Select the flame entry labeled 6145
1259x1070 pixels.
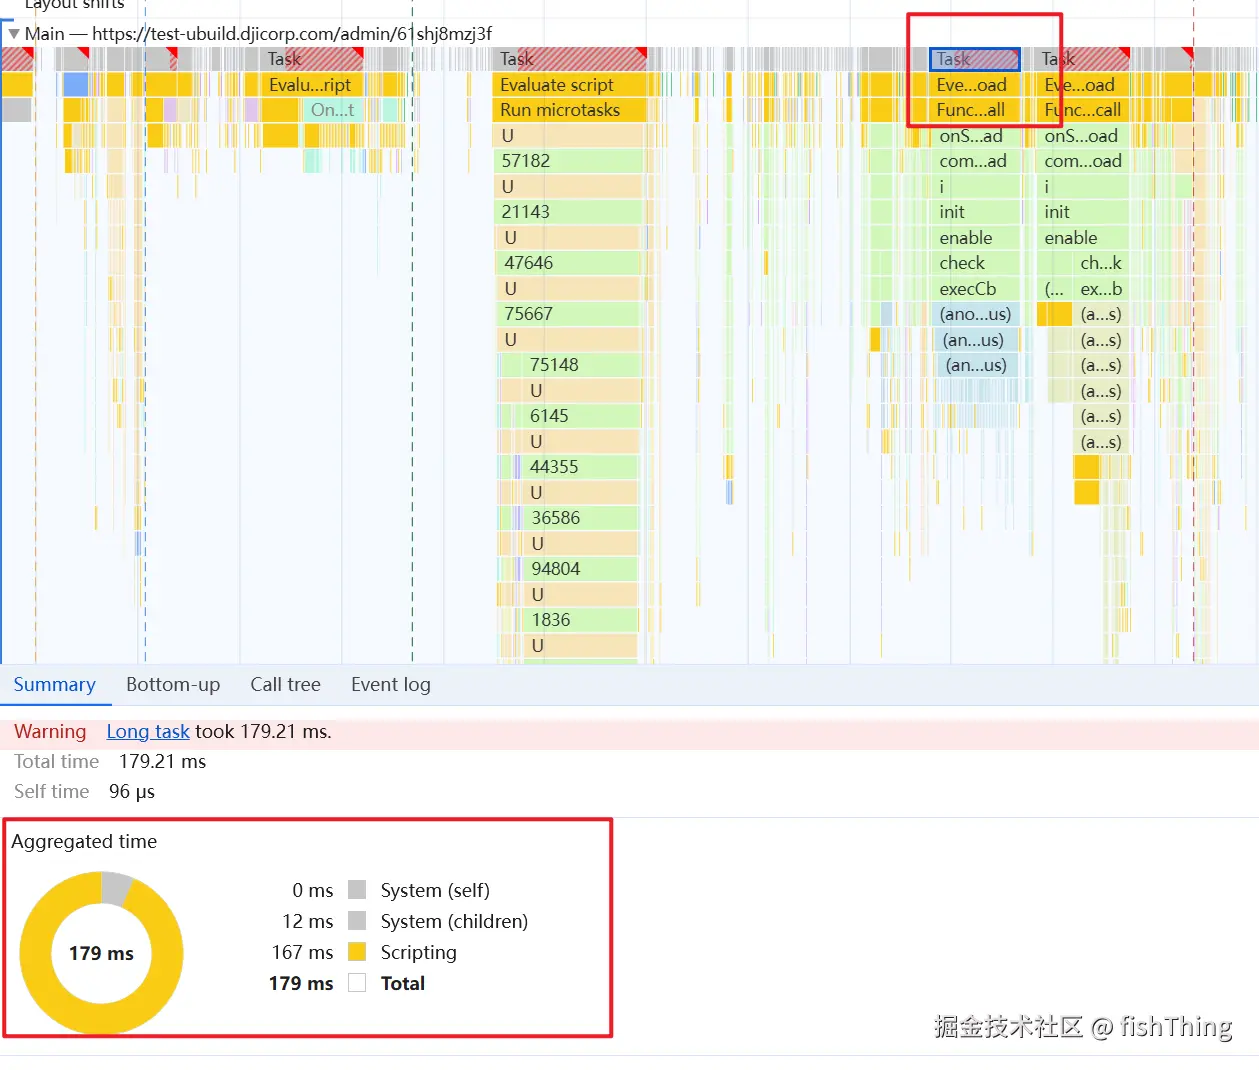(x=582, y=416)
